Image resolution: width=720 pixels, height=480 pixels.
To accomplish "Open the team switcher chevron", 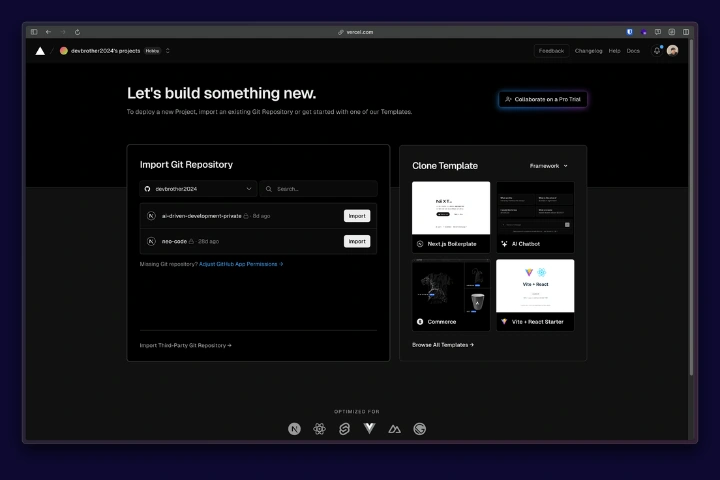I will pos(168,51).
